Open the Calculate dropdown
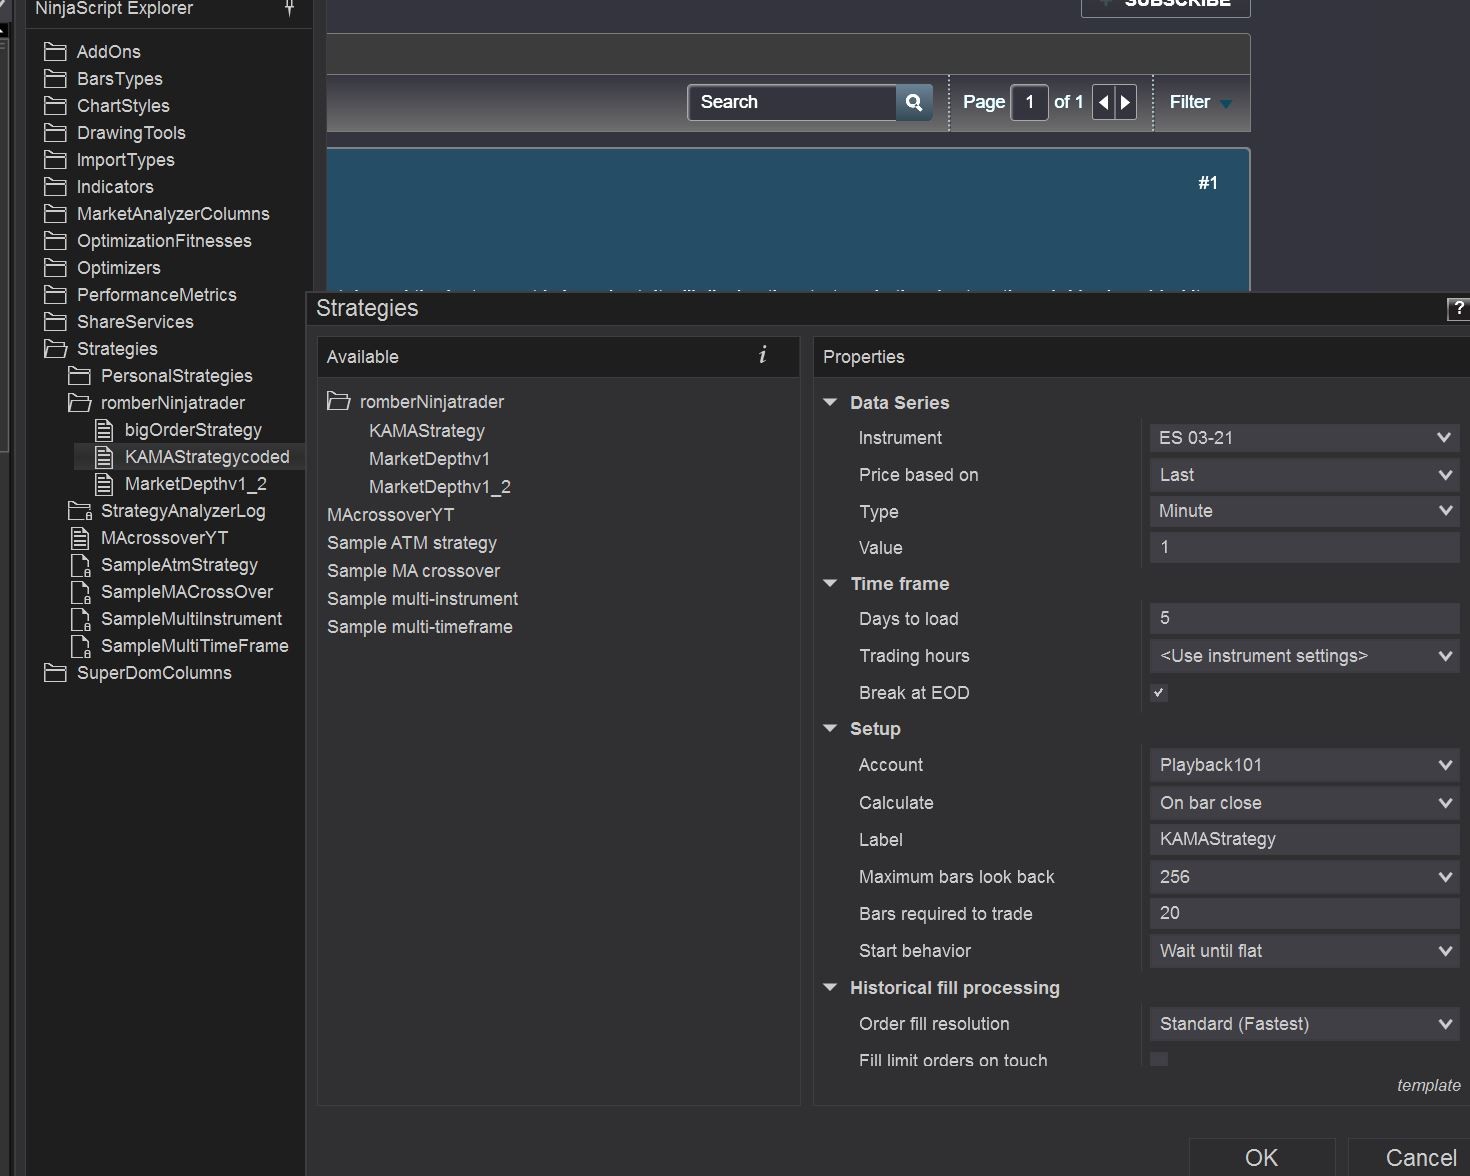The width and height of the screenshot is (1470, 1176). click(1303, 803)
